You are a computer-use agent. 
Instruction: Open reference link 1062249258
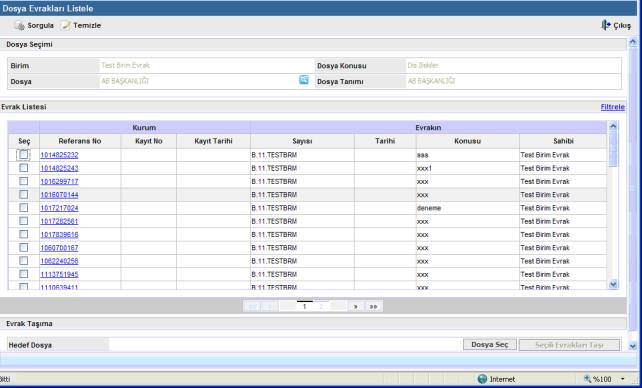(x=59, y=261)
